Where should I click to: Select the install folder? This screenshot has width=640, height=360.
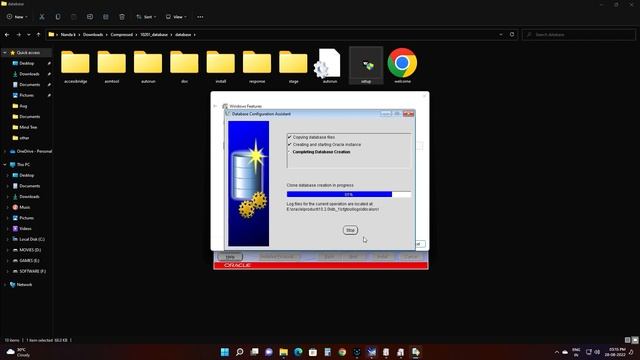pyautogui.click(x=220, y=67)
